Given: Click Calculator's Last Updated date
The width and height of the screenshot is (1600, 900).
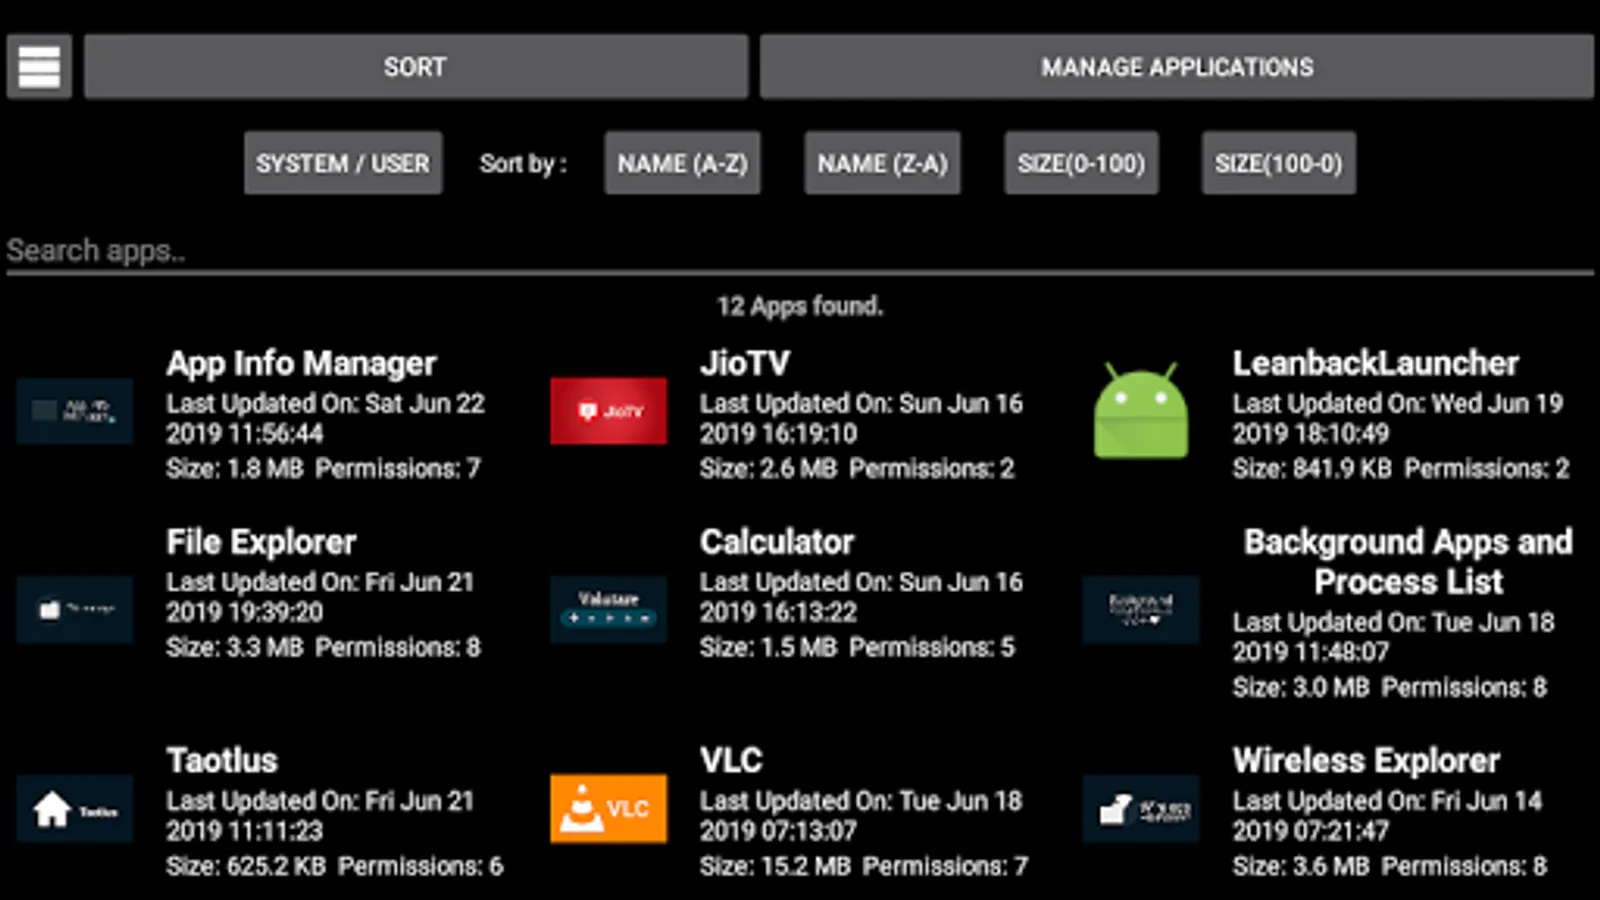Looking at the screenshot, I should point(861,597).
